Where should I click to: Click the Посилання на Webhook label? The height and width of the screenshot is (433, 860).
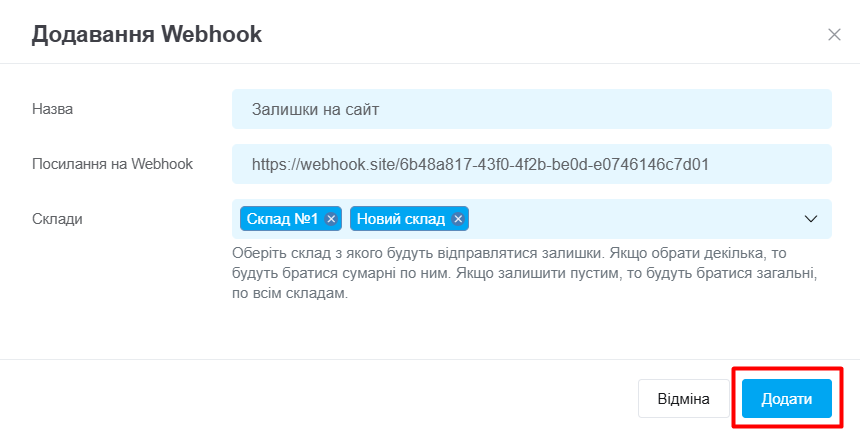[112, 164]
